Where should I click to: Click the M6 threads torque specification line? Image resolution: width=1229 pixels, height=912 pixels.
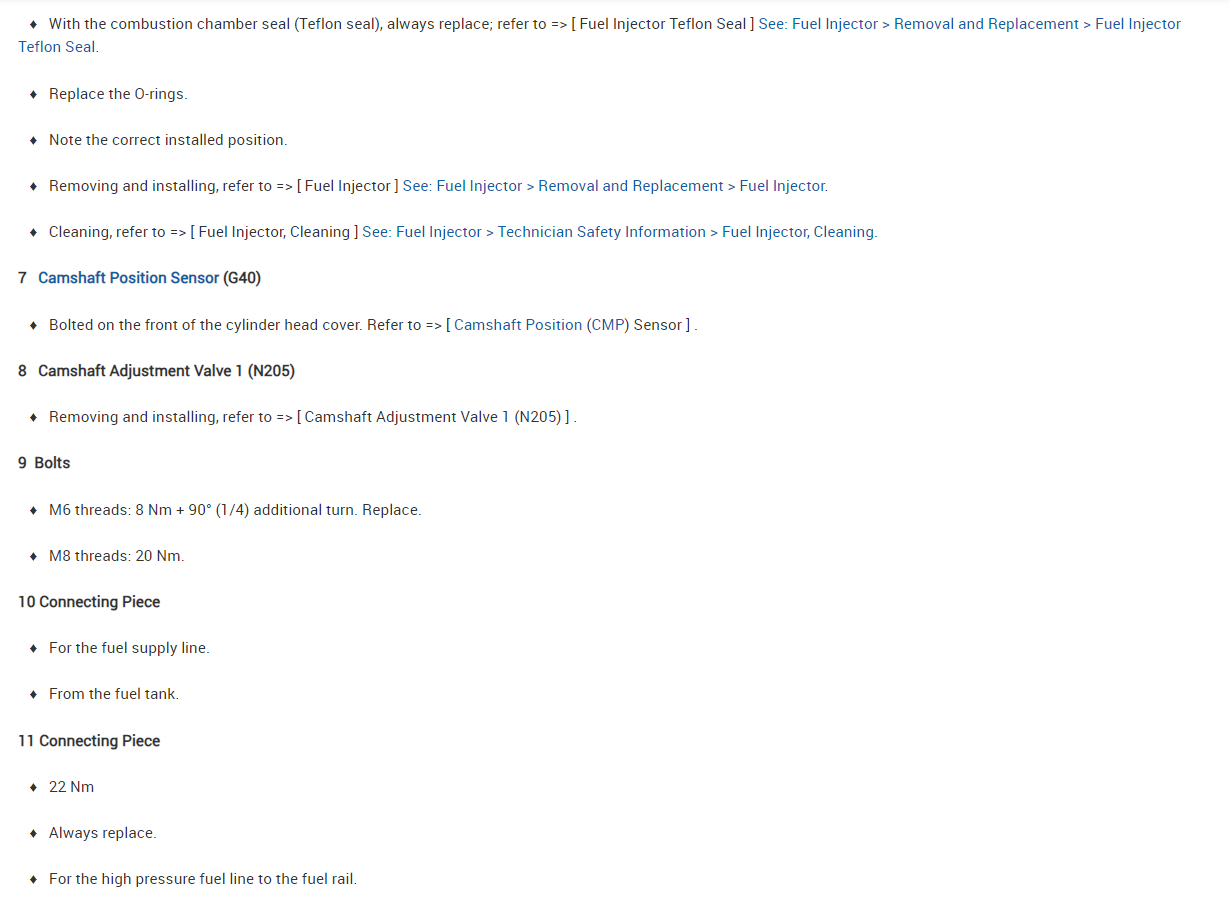(x=235, y=510)
